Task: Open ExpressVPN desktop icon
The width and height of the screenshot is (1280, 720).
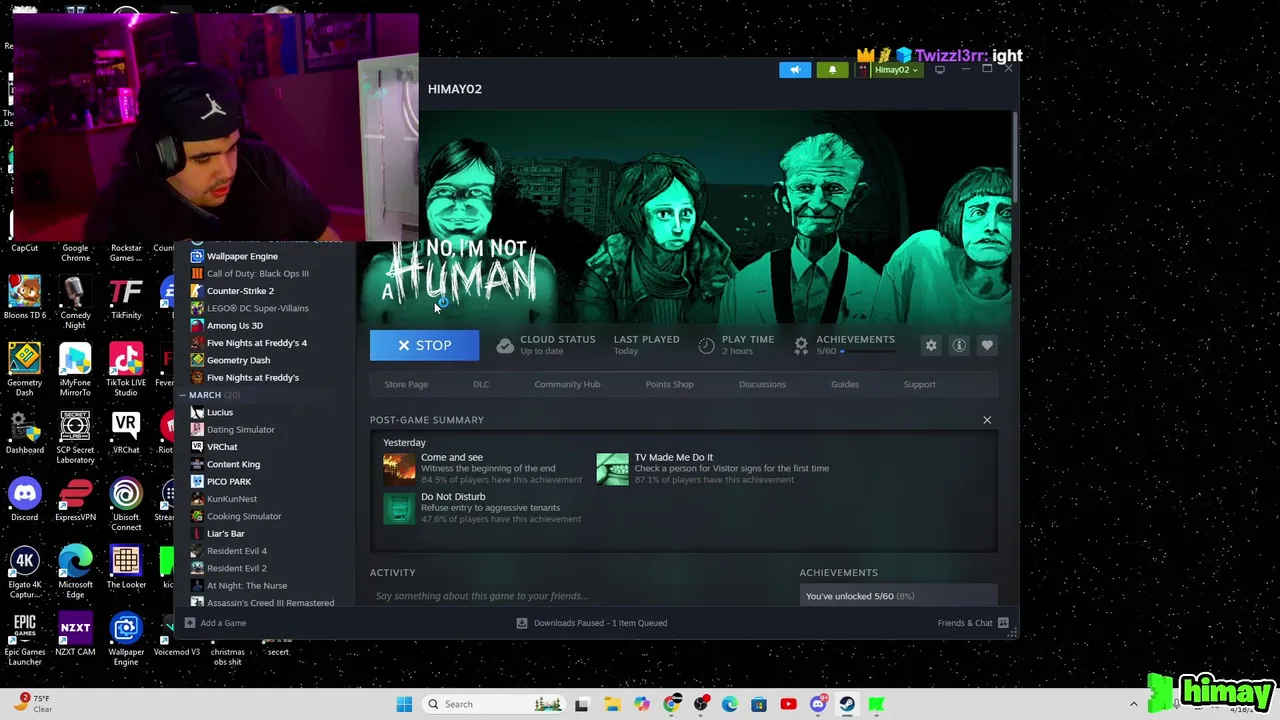Action: click(x=75, y=500)
